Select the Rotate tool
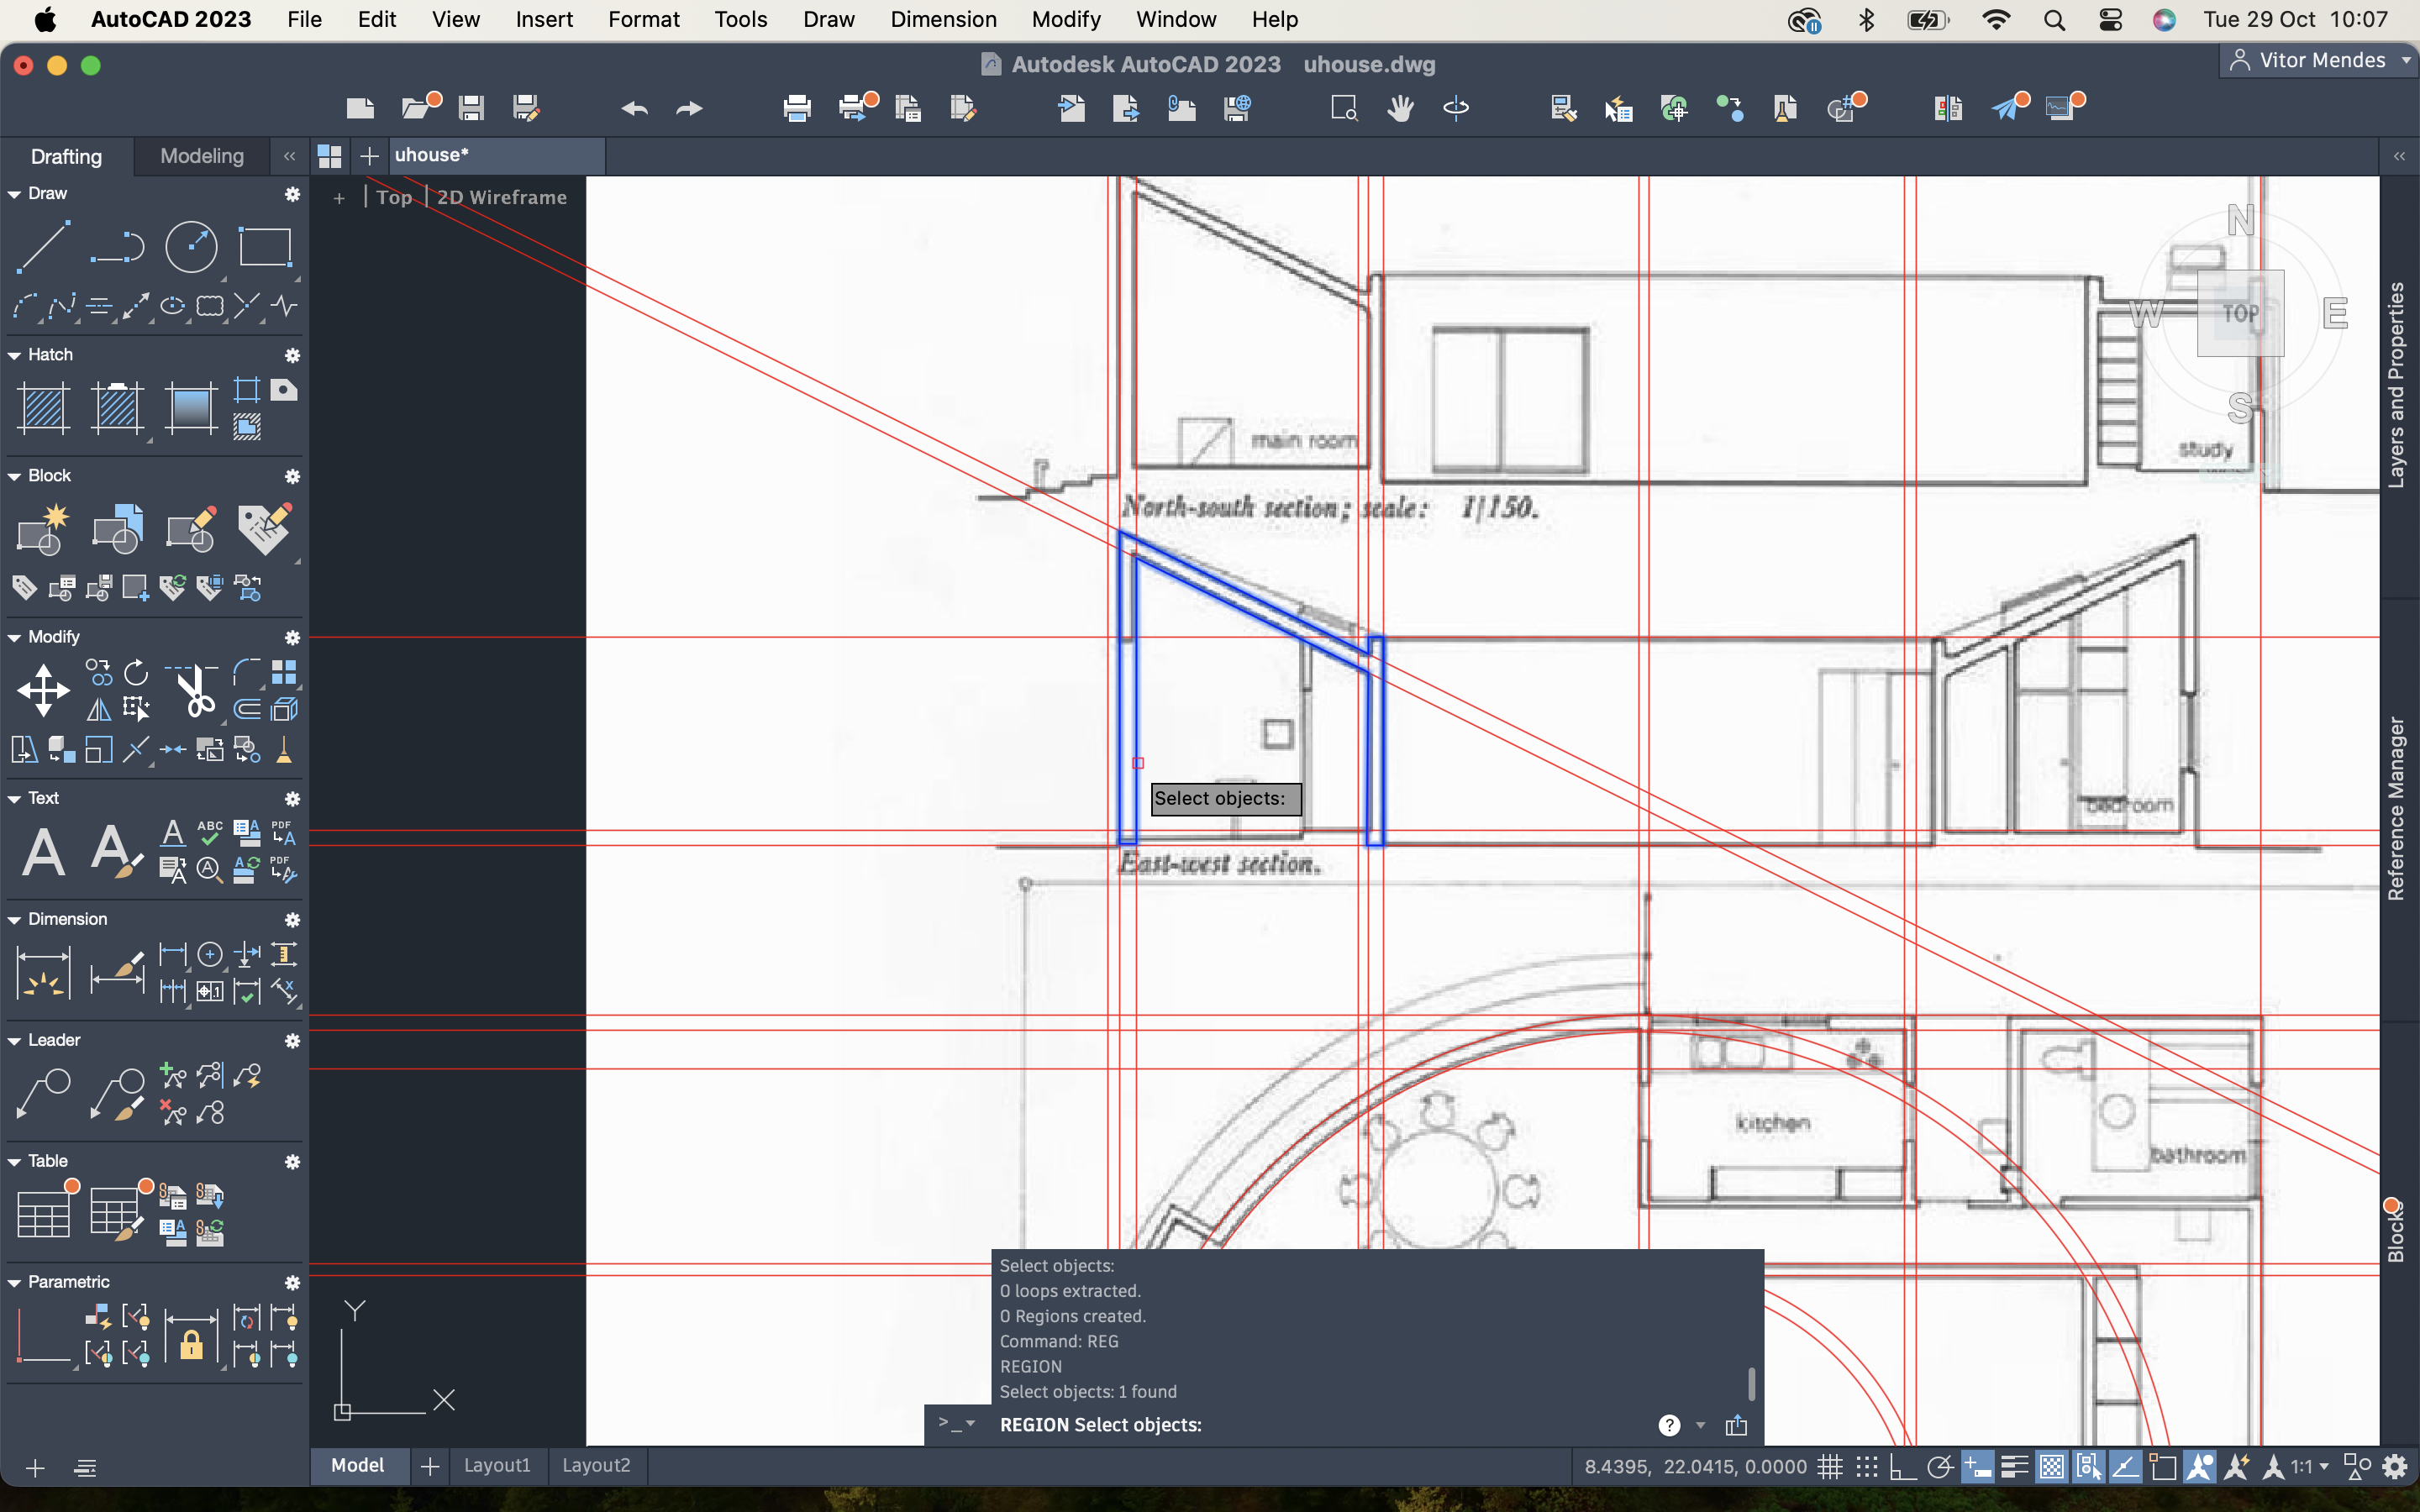 click(x=136, y=672)
